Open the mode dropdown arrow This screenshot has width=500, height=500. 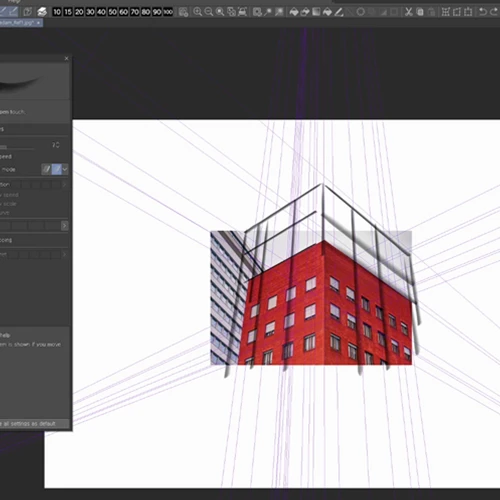pyautogui.click(x=65, y=169)
